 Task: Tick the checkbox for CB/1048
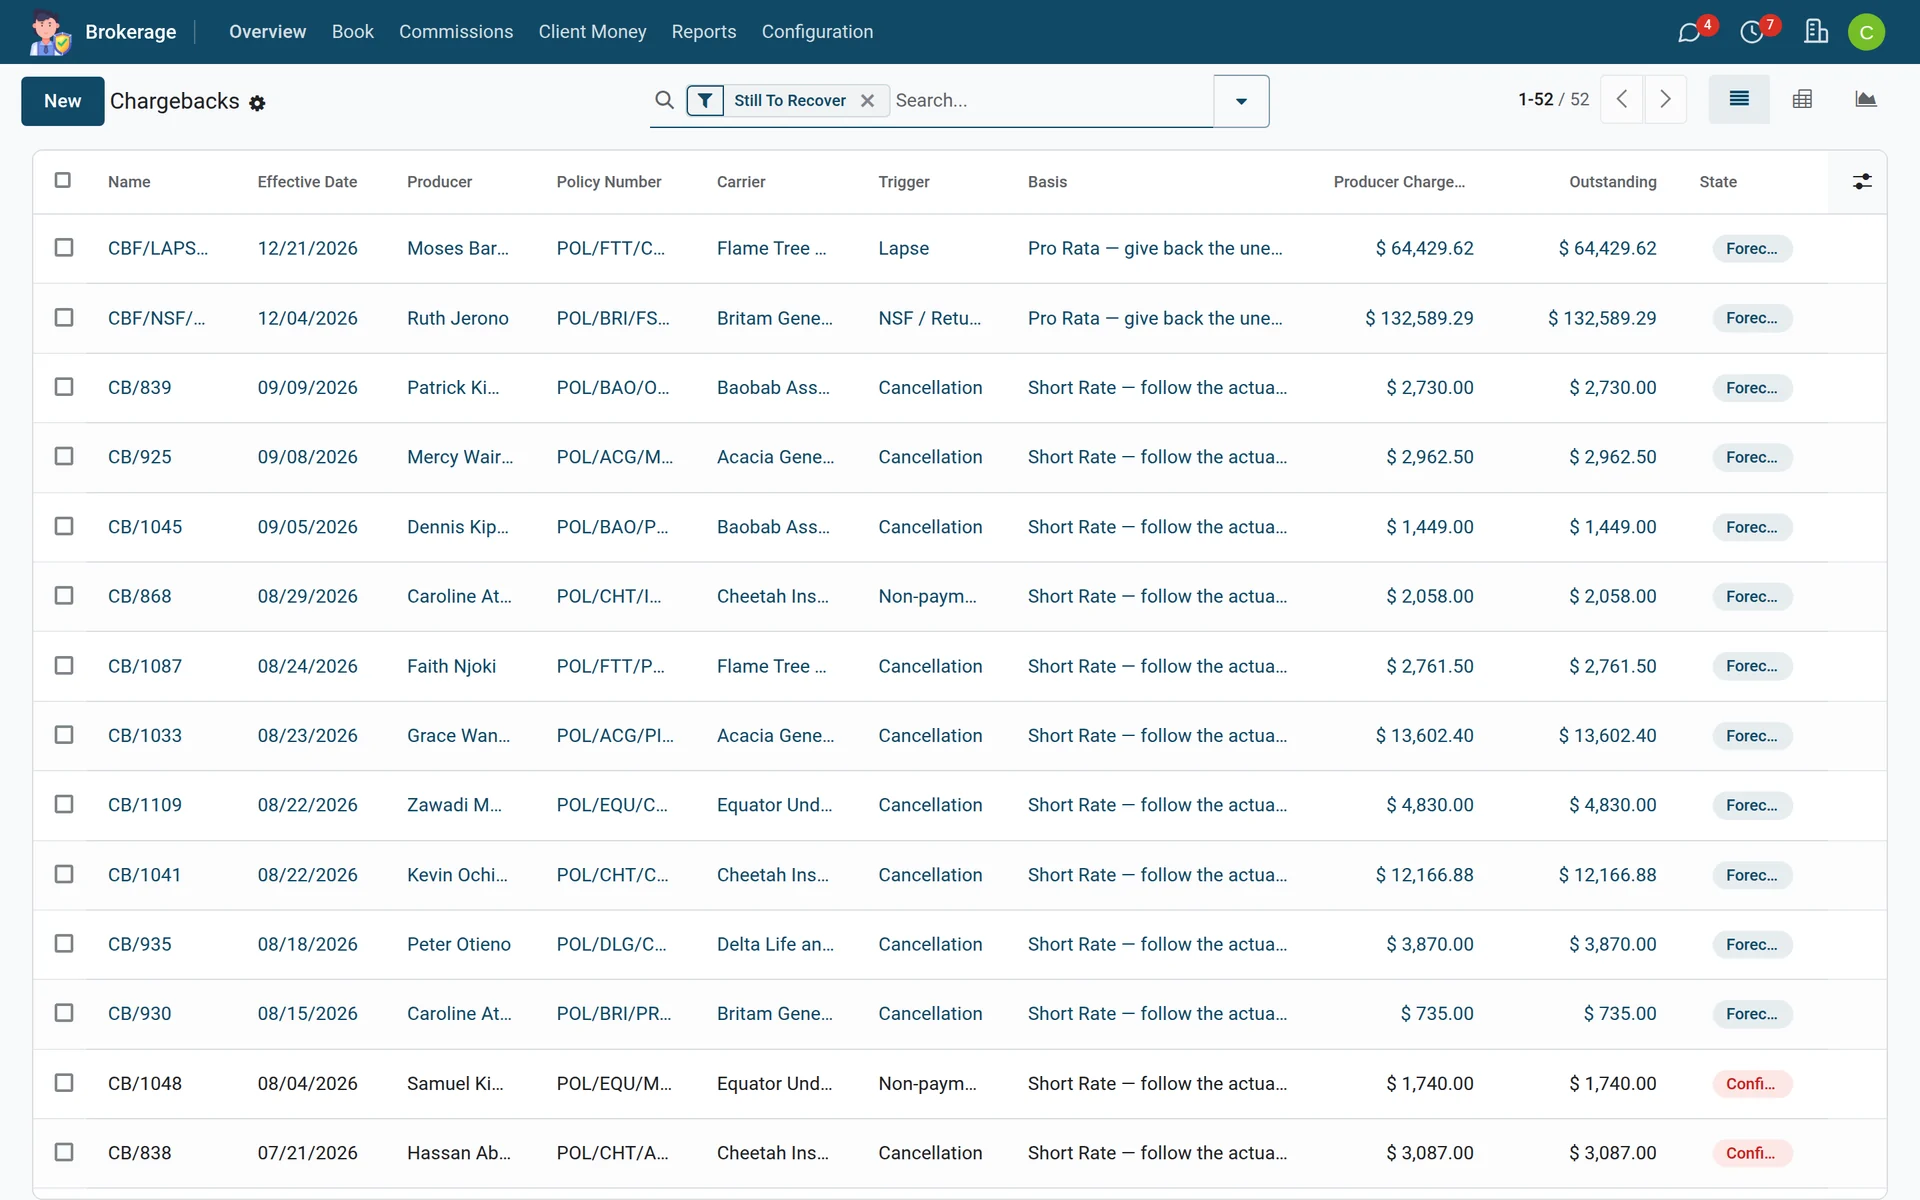(x=64, y=1083)
